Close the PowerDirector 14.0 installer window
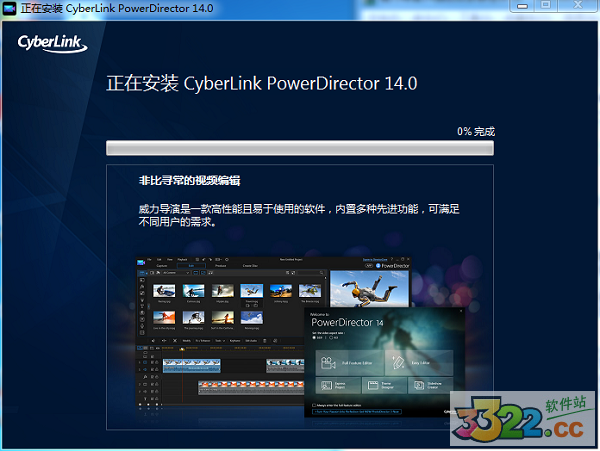600x451 pixels. pyautogui.click(x=578, y=5)
